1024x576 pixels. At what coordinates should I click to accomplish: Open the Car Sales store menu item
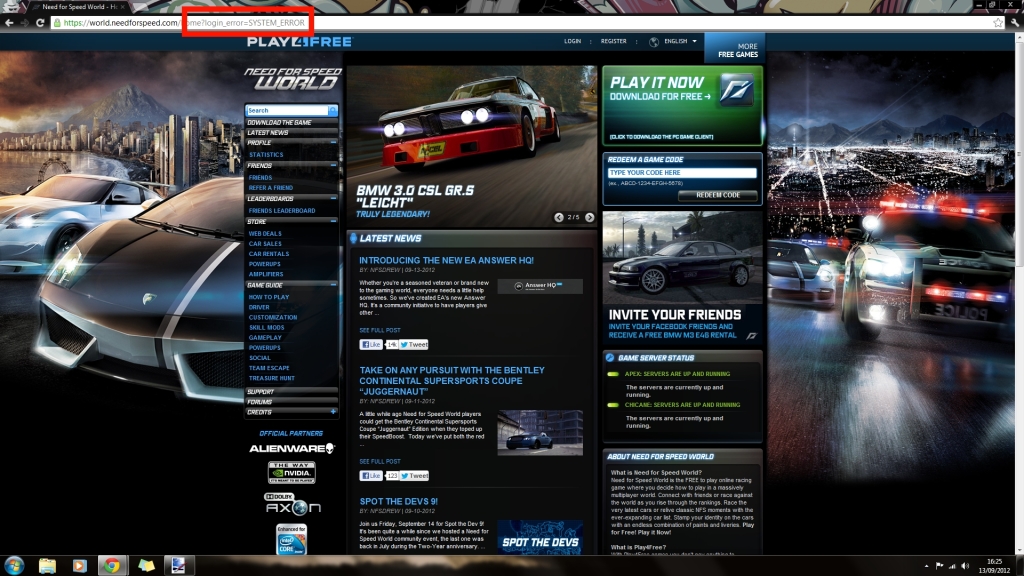pos(265,244)
